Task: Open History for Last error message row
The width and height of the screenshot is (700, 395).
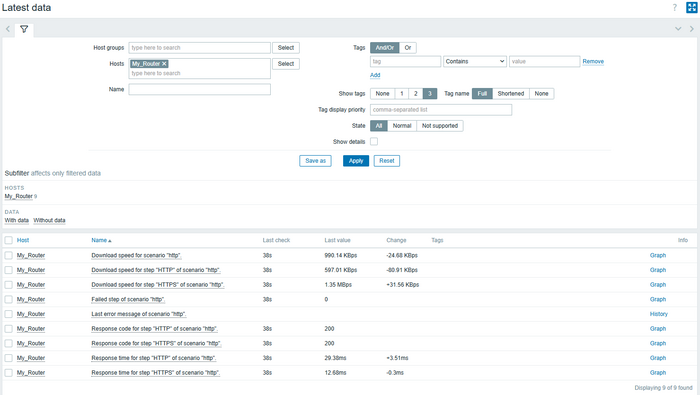Action: coord(658,314)
